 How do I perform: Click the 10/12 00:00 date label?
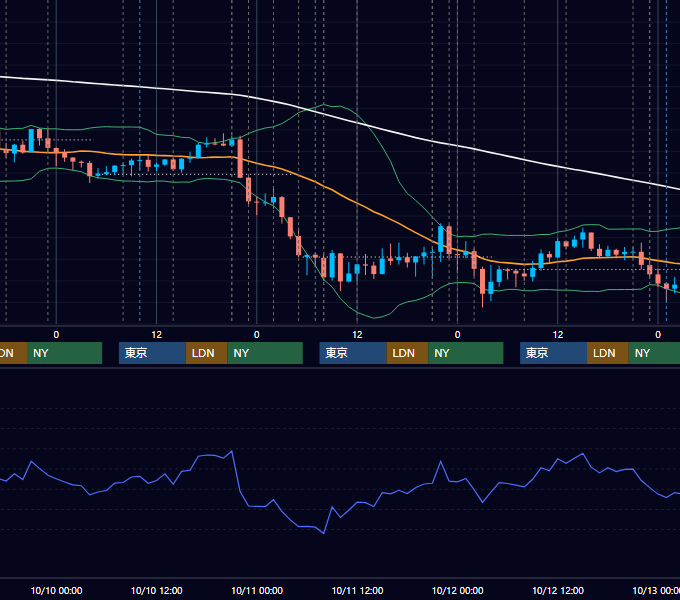point(458,590)
